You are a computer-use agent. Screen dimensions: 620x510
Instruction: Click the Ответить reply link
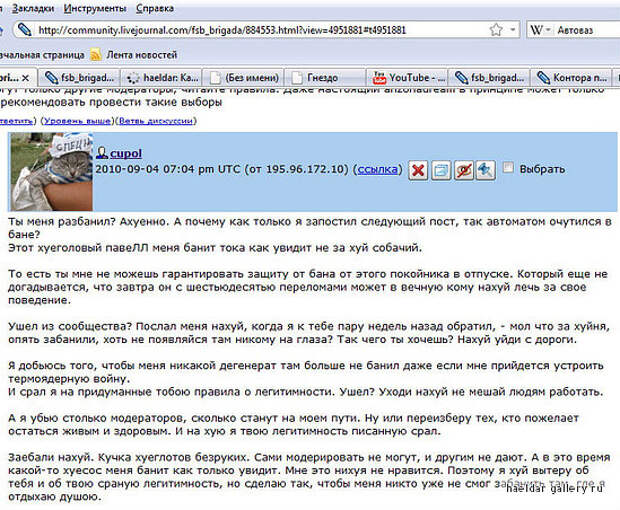[16, 121]
